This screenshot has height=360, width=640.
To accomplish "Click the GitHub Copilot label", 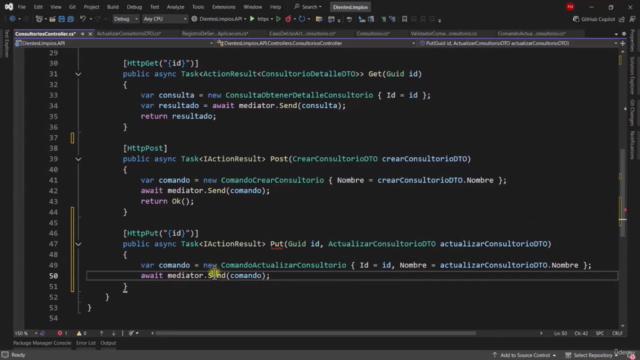I will (x=598, y=19).
